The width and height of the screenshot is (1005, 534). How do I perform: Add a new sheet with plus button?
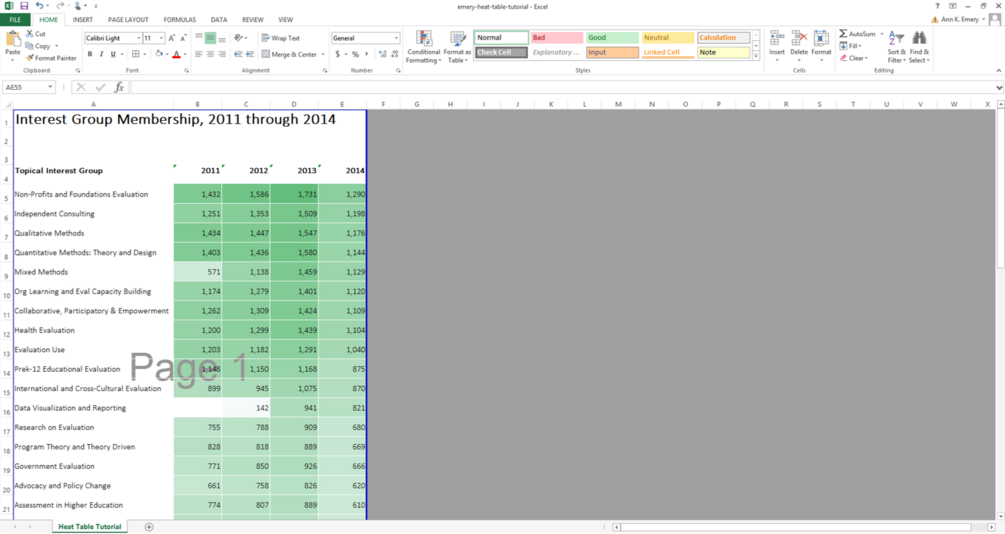coord(149,527)
